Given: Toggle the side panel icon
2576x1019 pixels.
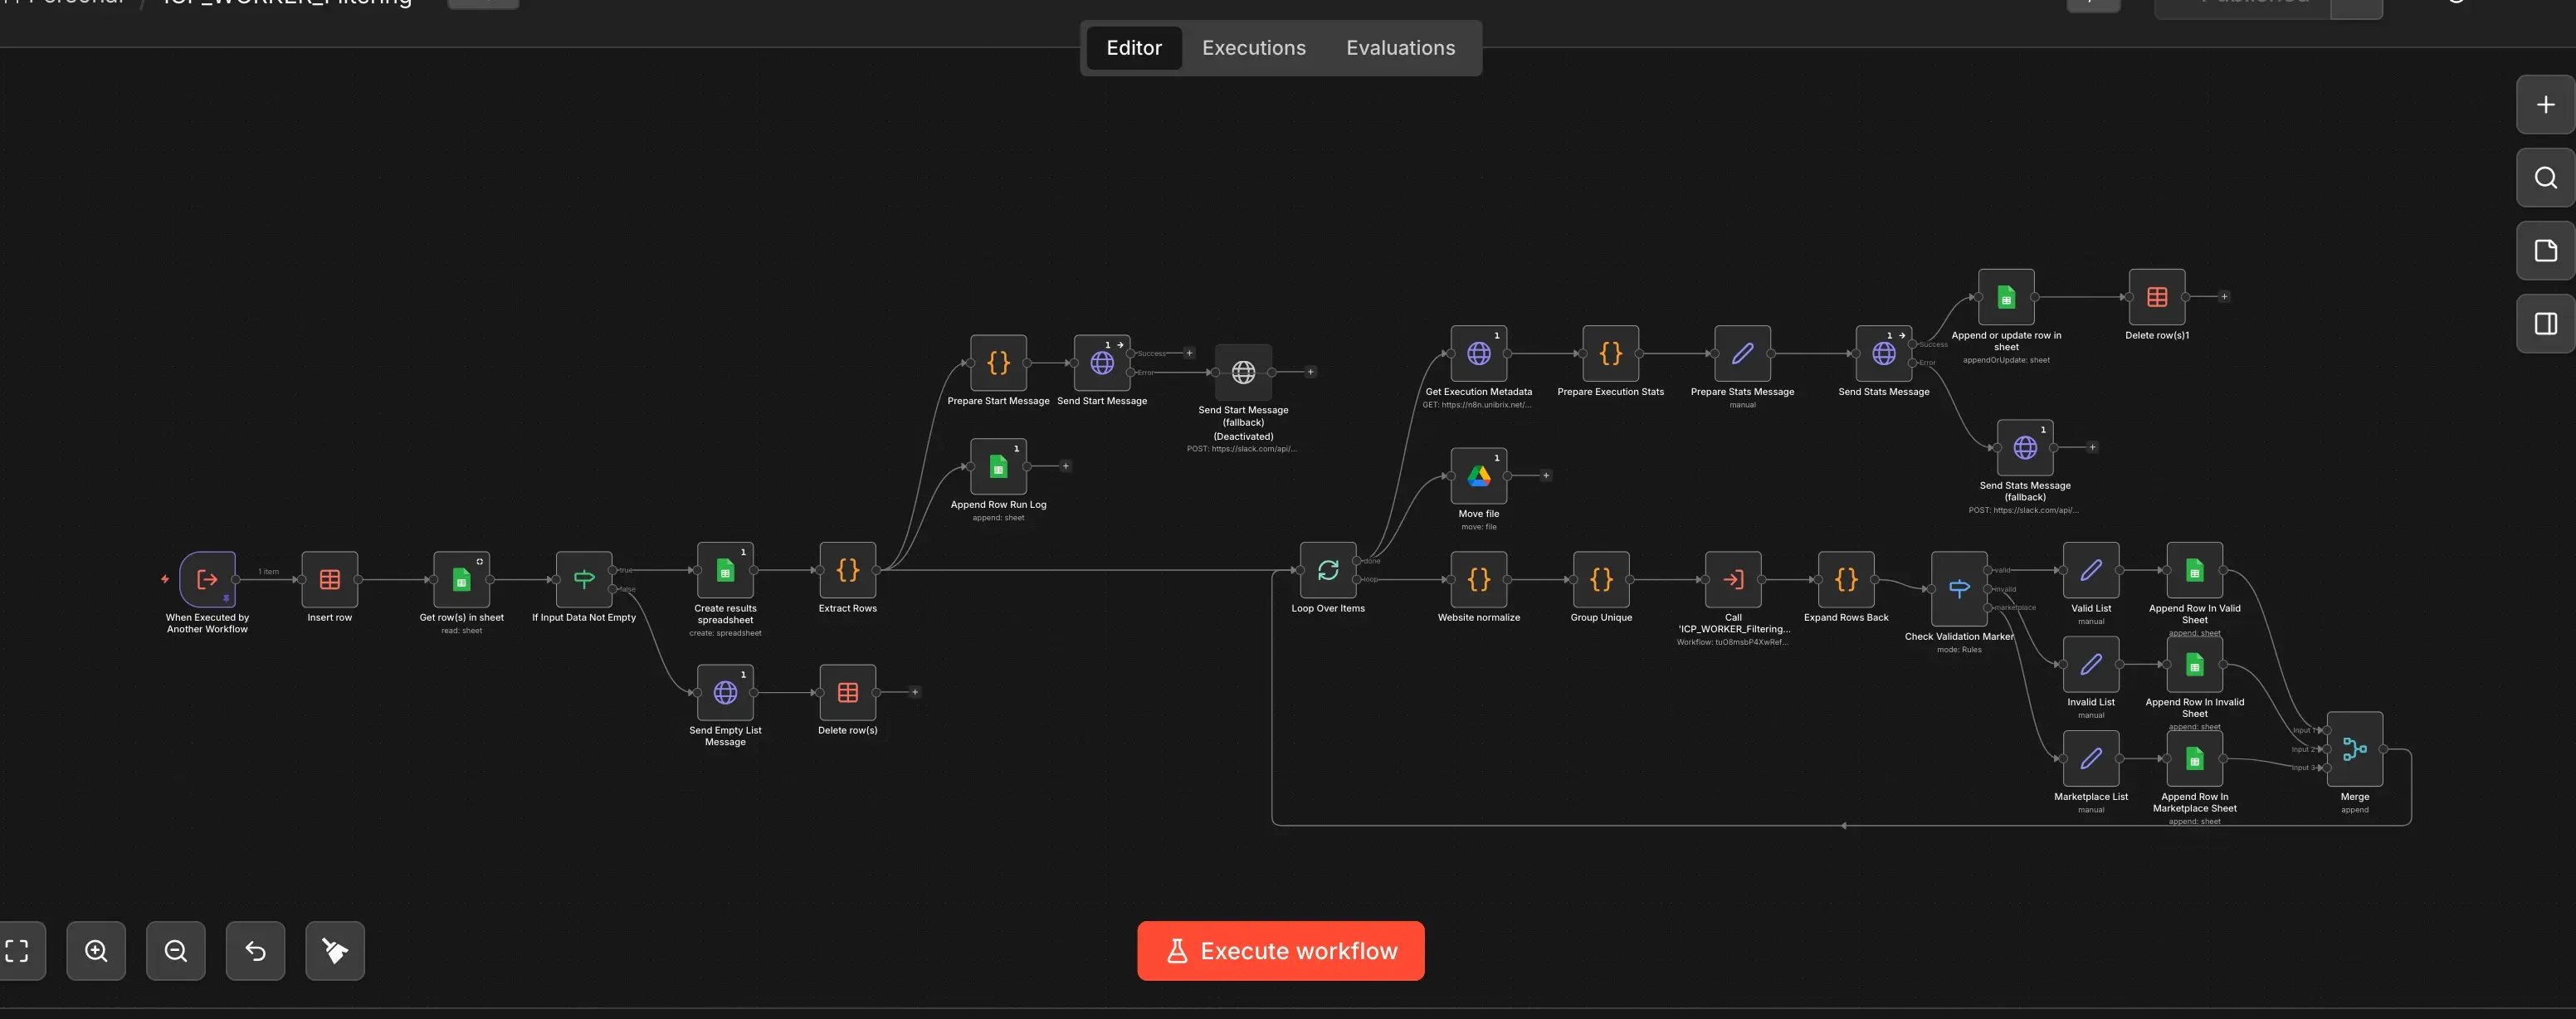Looking at the screenshot, I should [x=2545, y=324].
